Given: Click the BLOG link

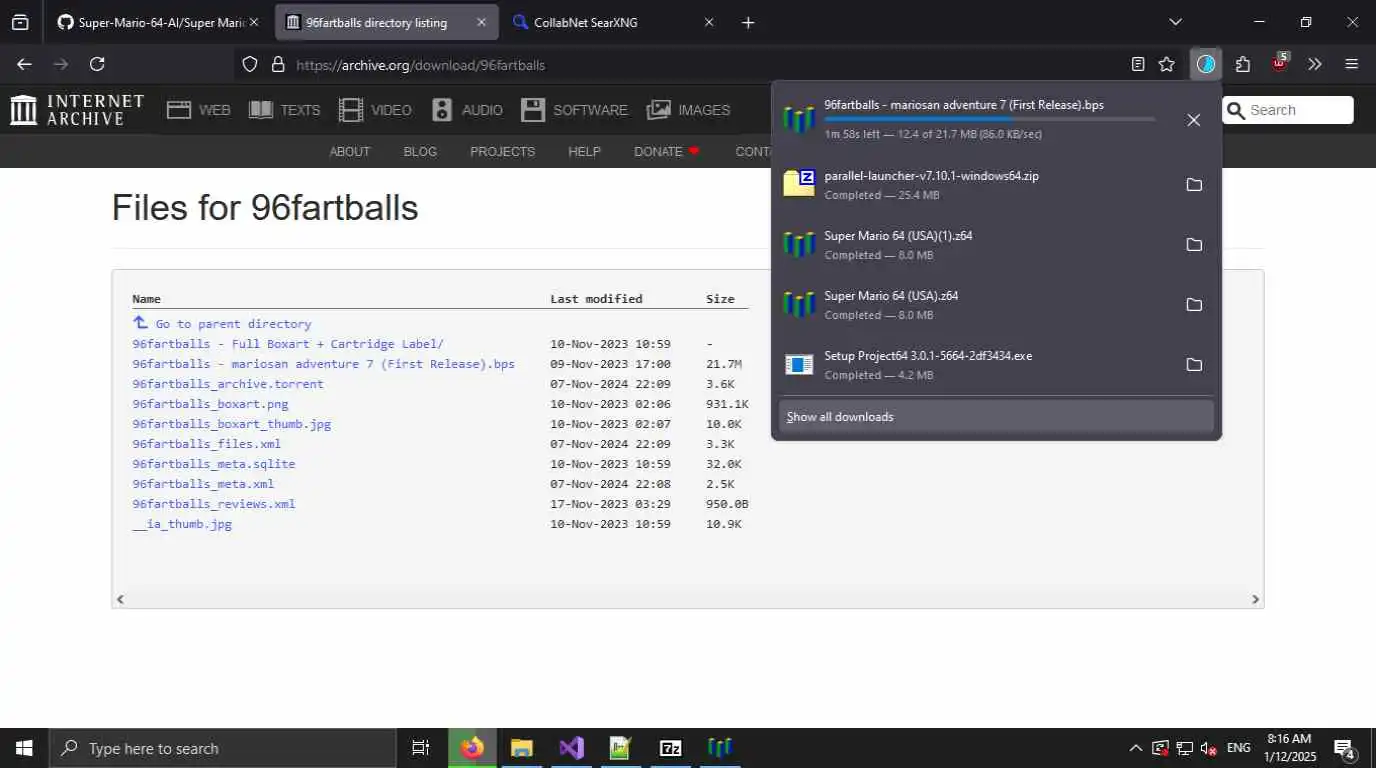Looking at the screenshot, I should pyautogui.click(x=420, y=152).
